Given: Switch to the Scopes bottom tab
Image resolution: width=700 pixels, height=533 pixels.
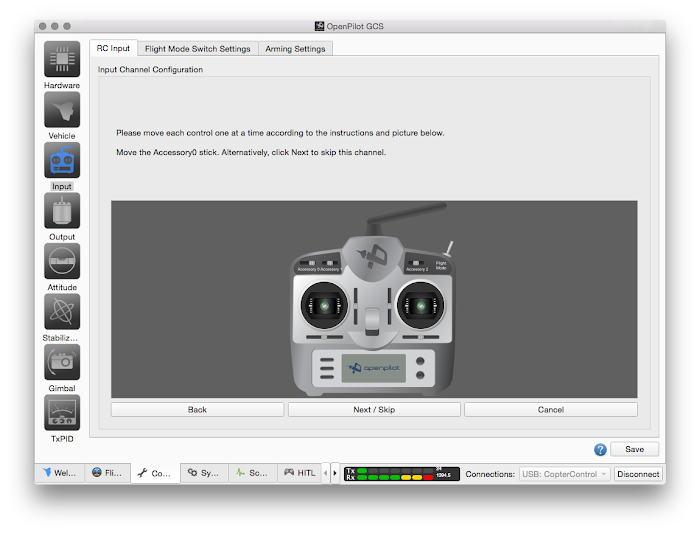Looking at the screenshot, I should (x=253, y=473).
